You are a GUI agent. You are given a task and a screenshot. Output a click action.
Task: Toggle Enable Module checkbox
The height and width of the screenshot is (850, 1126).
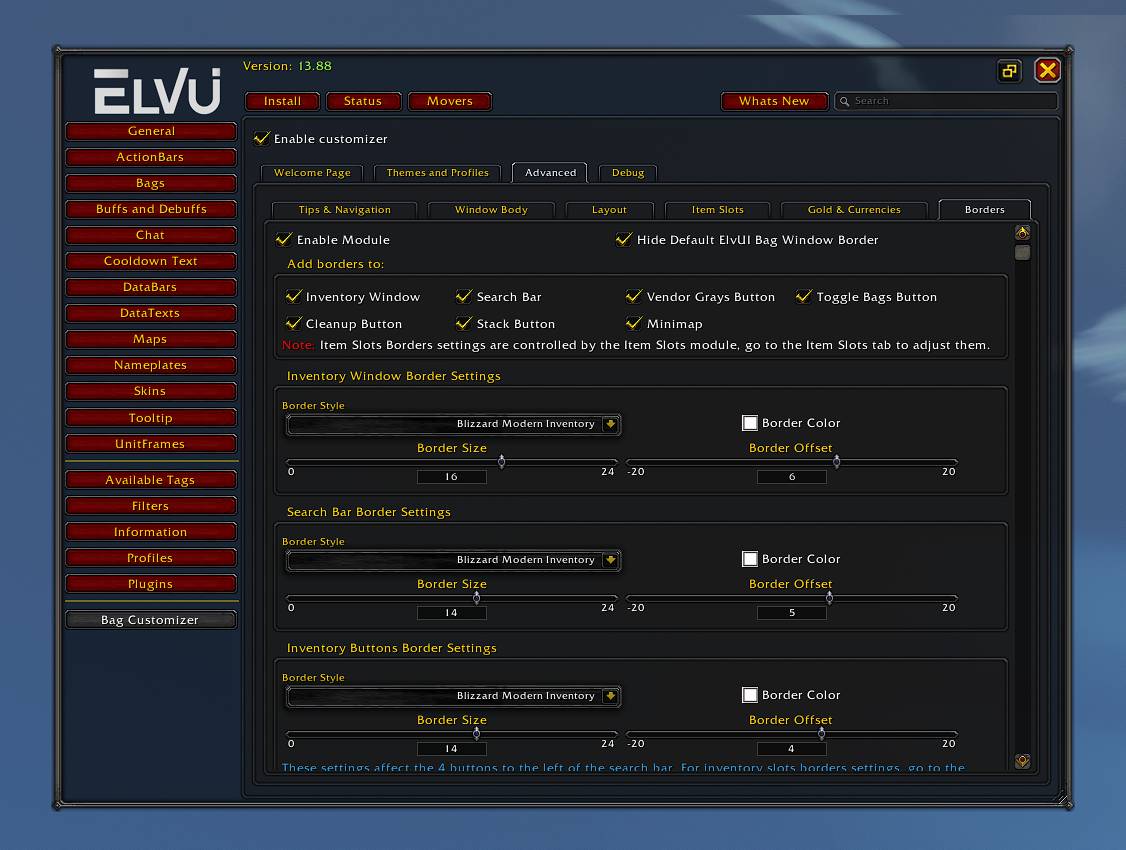point(284,240)
